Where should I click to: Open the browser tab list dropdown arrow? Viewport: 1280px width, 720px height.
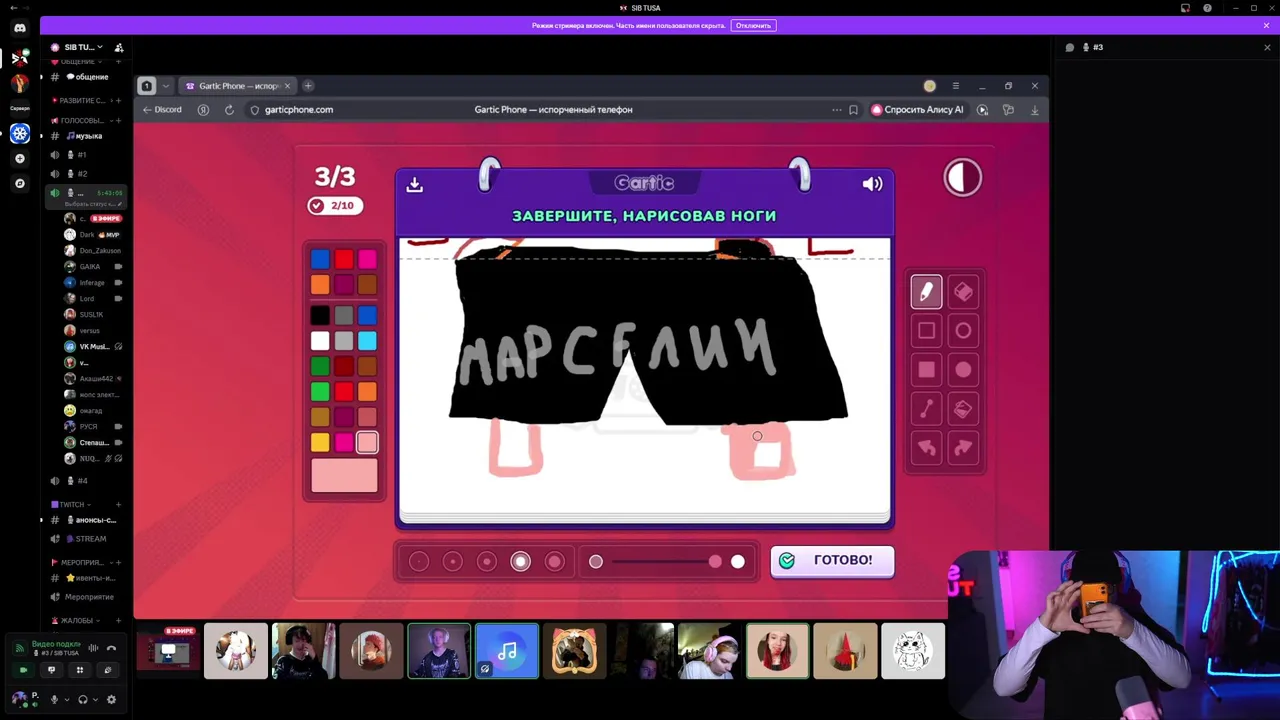pyautogui.click(x=166, y=86)
